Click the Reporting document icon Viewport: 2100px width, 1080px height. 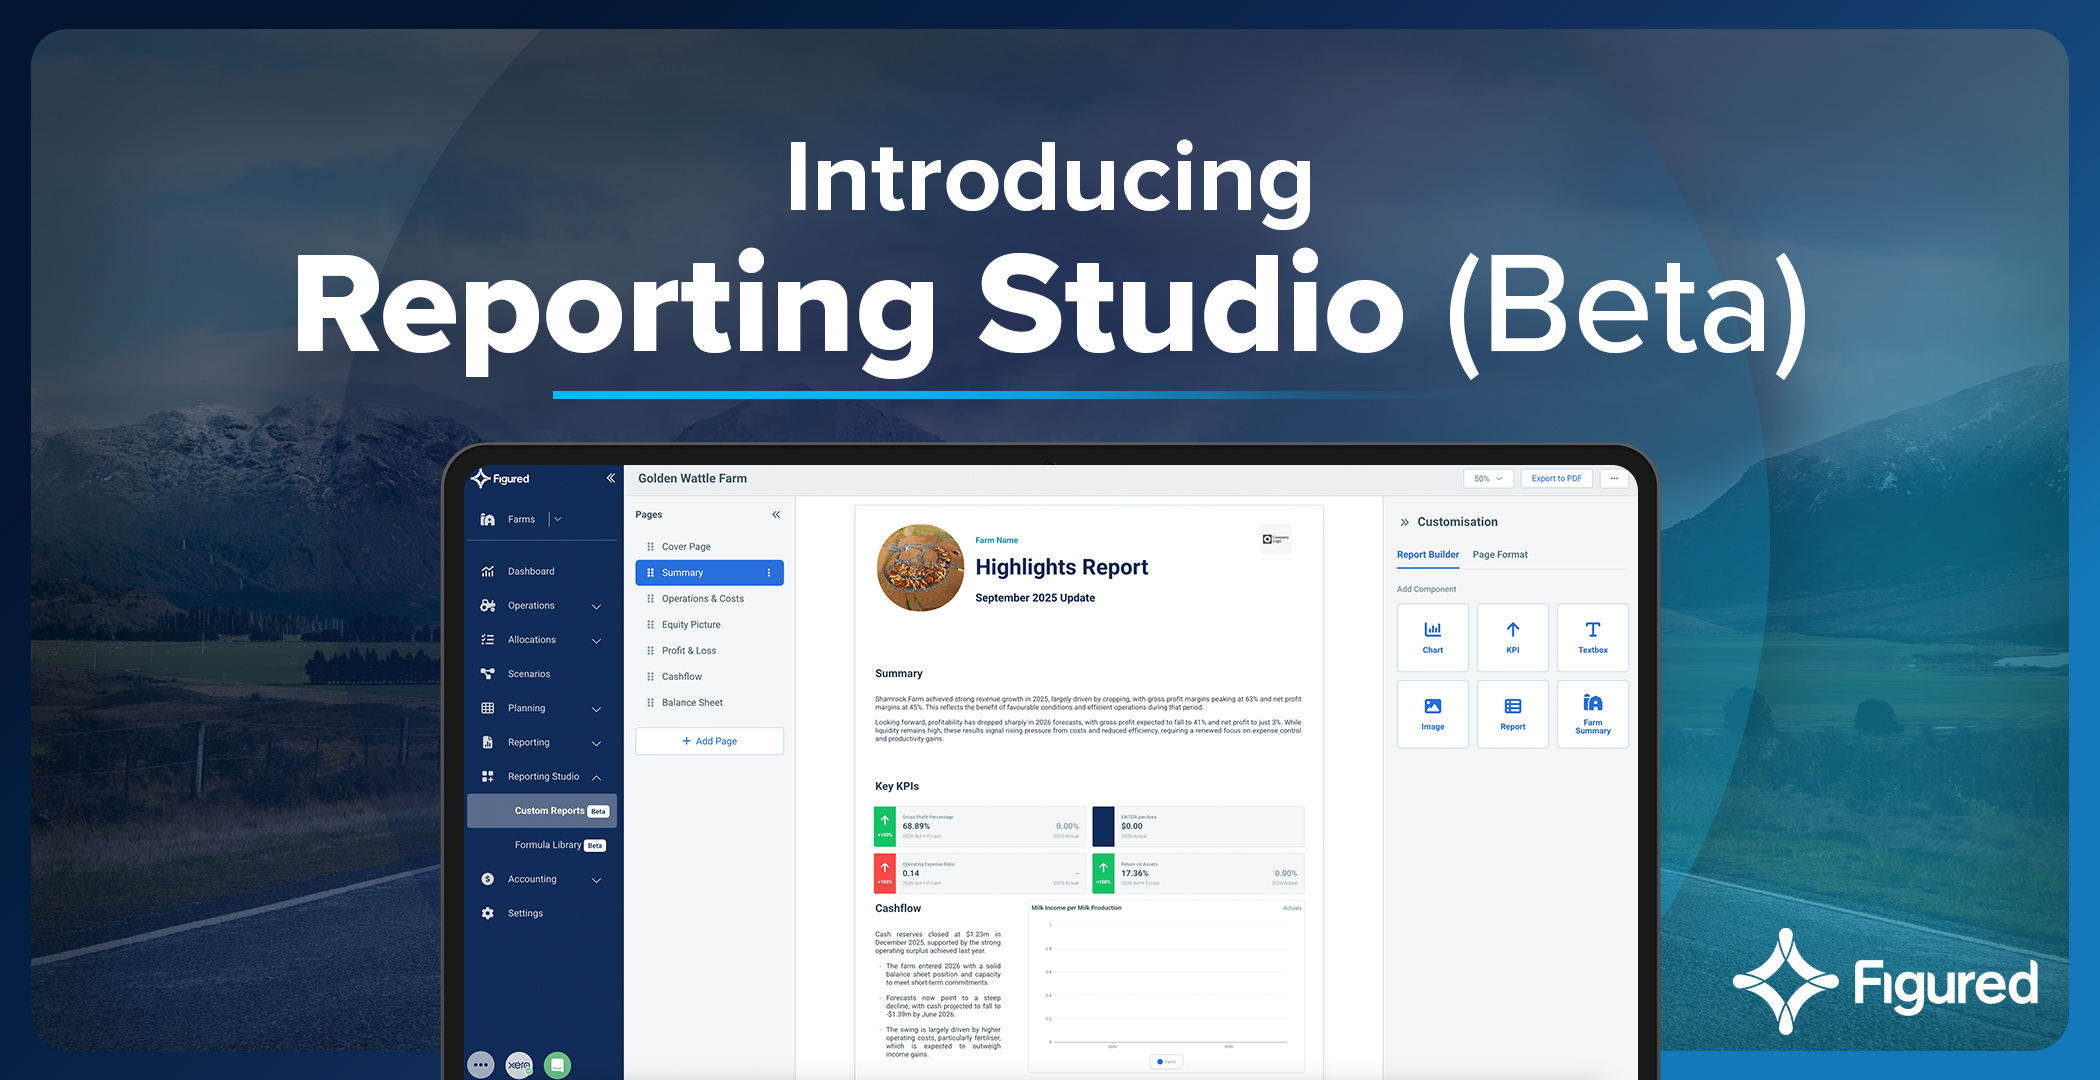click(487, 742)
